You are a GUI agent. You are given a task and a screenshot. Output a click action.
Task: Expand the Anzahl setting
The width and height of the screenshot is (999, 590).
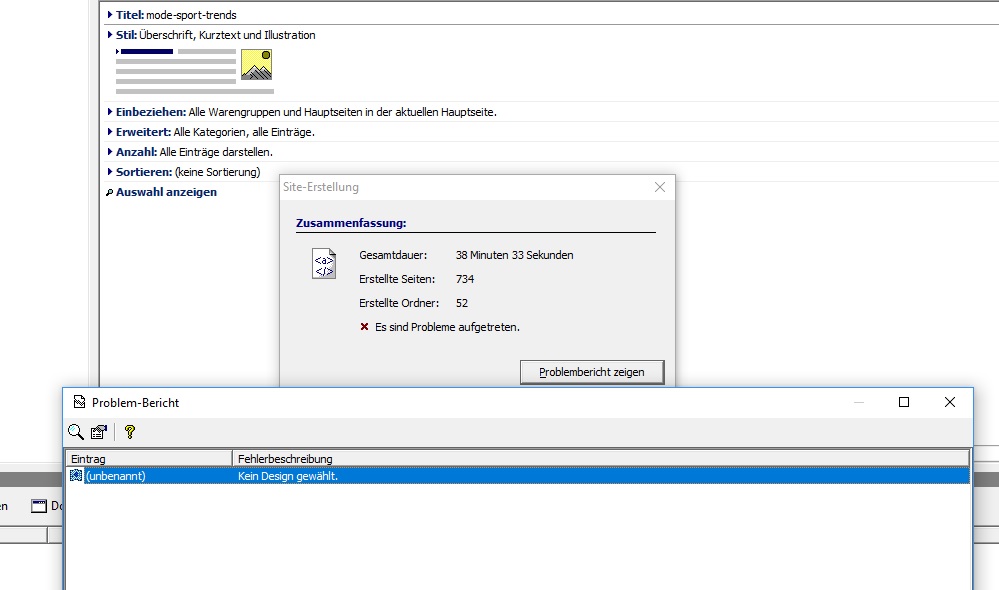(x=110, y=152)
